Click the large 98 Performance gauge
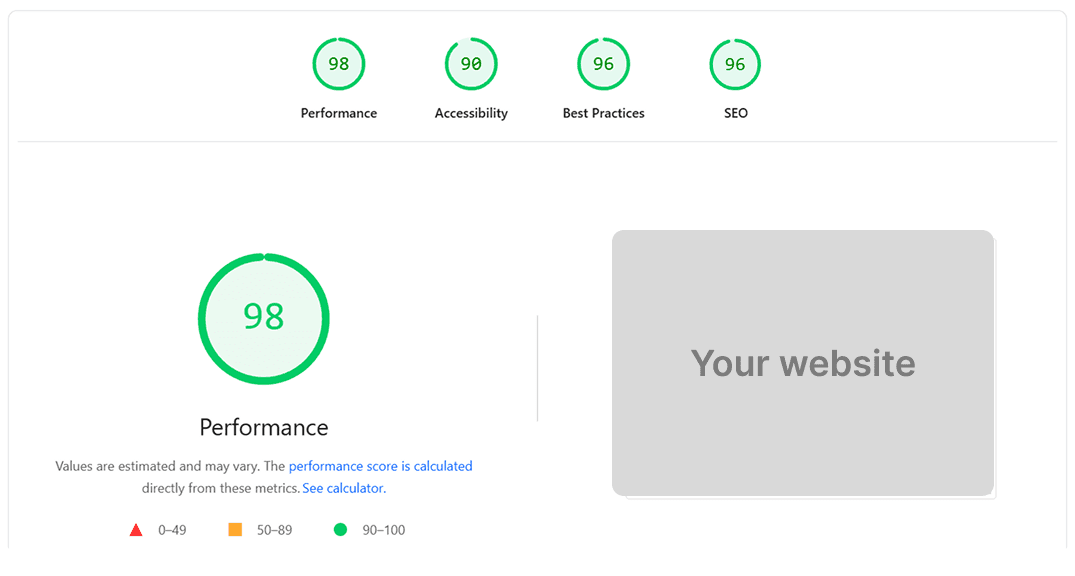Screen dimensions: 1075x576 click(x=264, y=319)
